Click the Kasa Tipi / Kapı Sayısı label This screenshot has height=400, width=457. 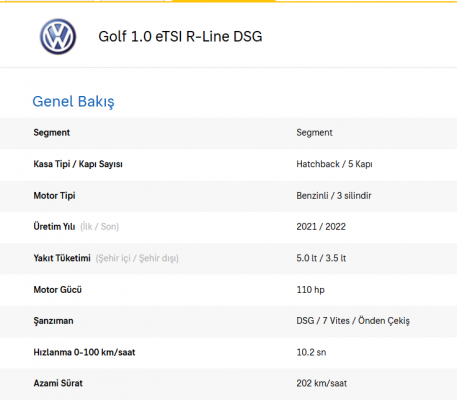tap(78, 164)
